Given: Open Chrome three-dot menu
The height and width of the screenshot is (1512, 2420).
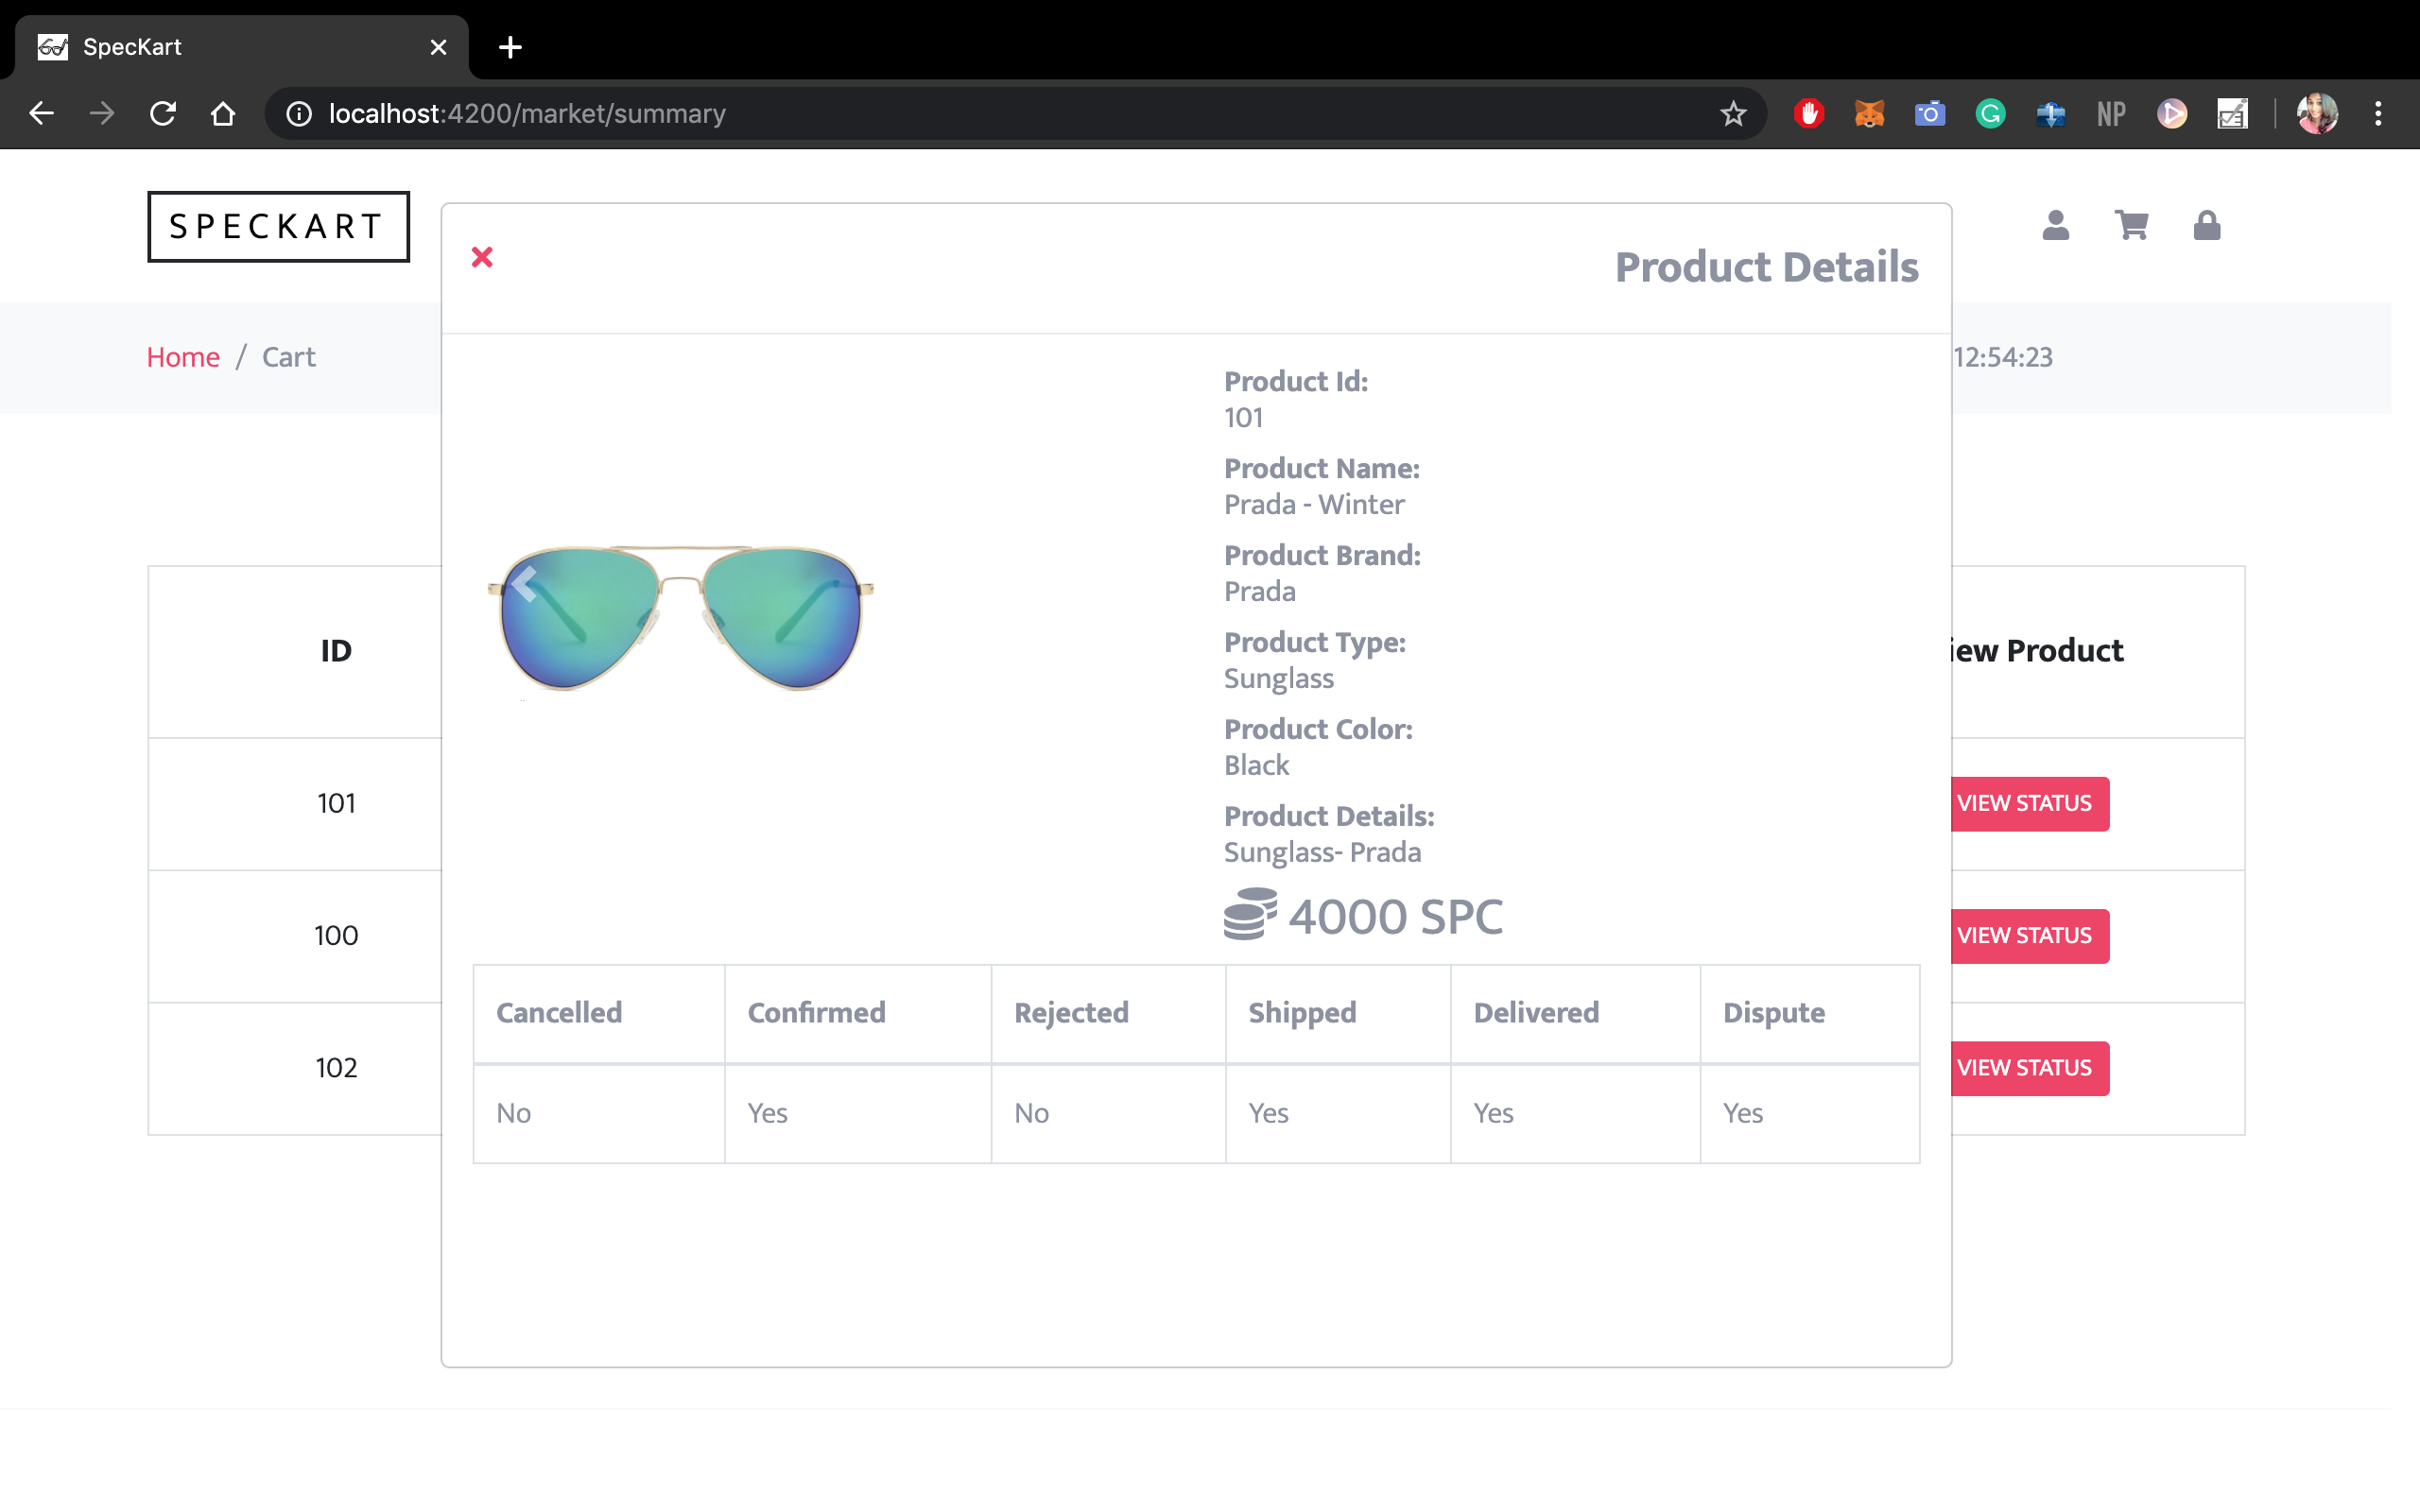Looking at the screenshot, I should coord(2378,114).
